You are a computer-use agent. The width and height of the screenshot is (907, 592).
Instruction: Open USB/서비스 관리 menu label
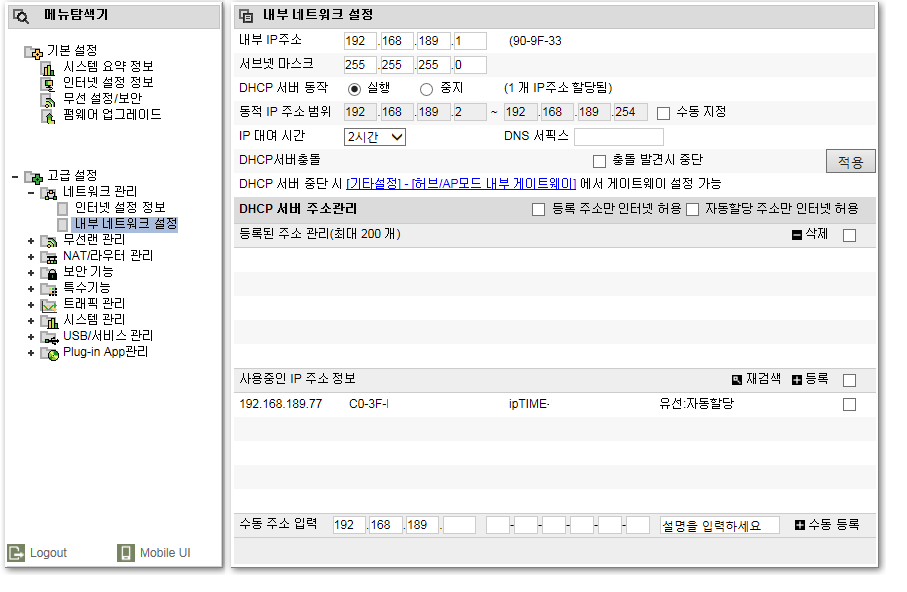[x=108, y=336]
